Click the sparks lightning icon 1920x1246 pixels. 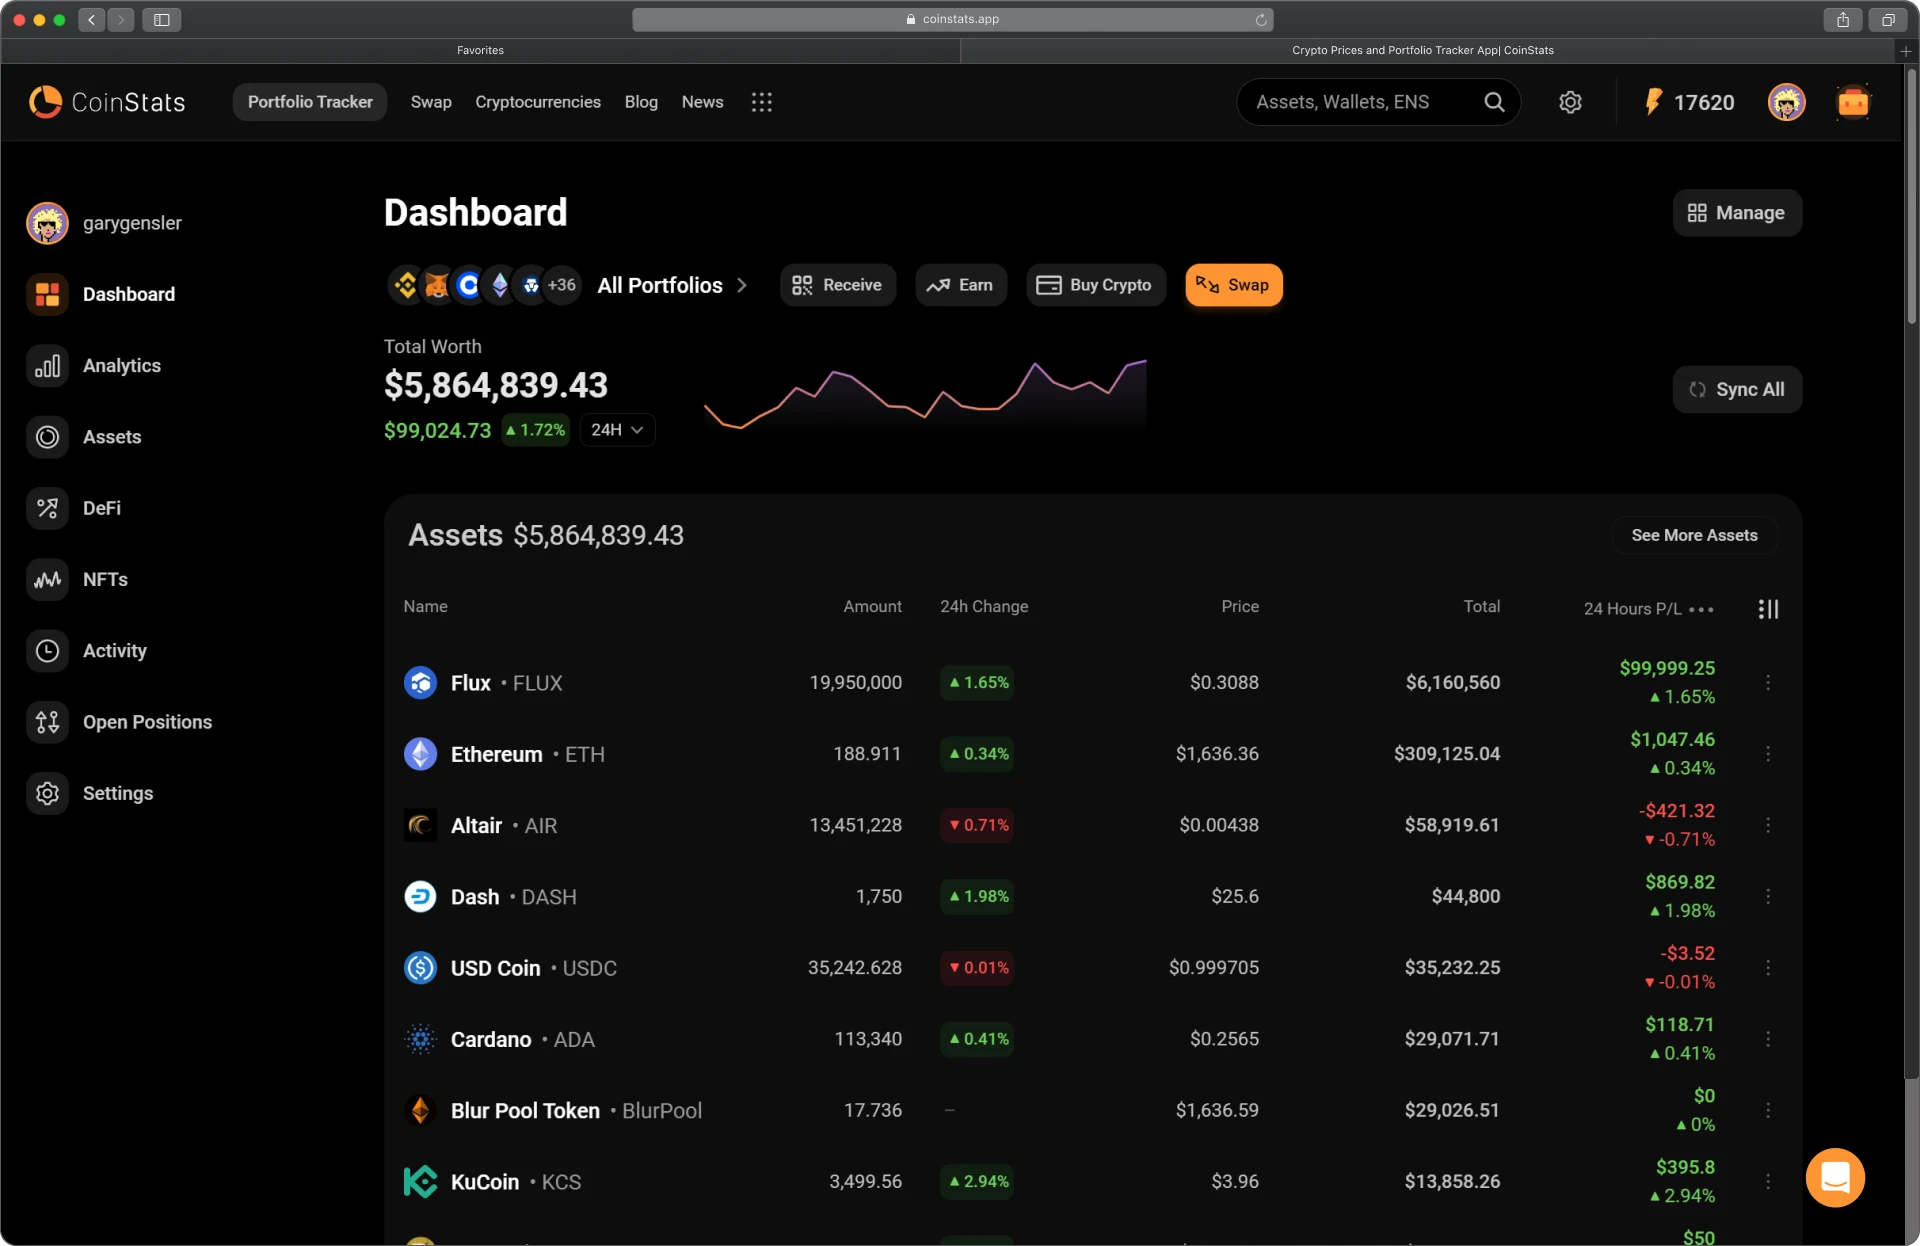click(x=1653, y=102)
